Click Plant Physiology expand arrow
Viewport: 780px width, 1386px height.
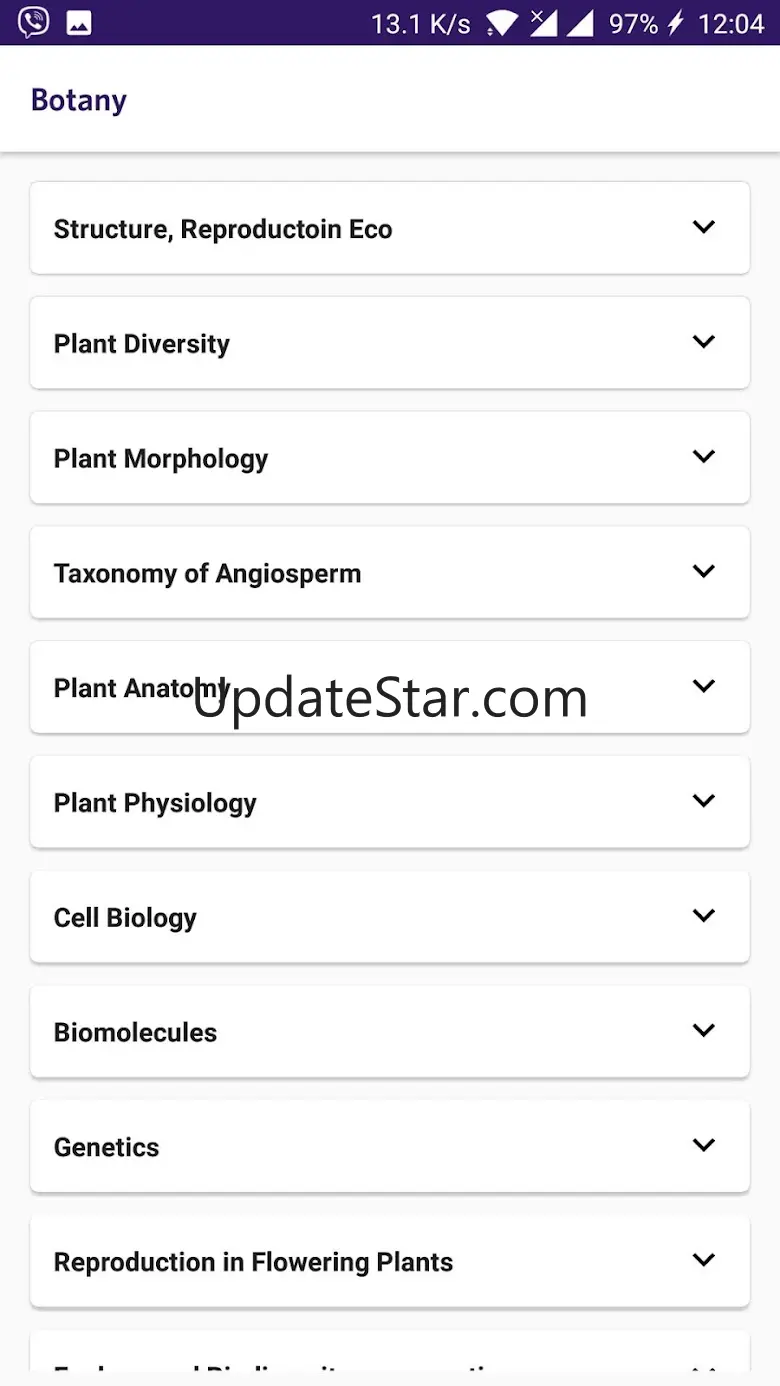(704, 801)
